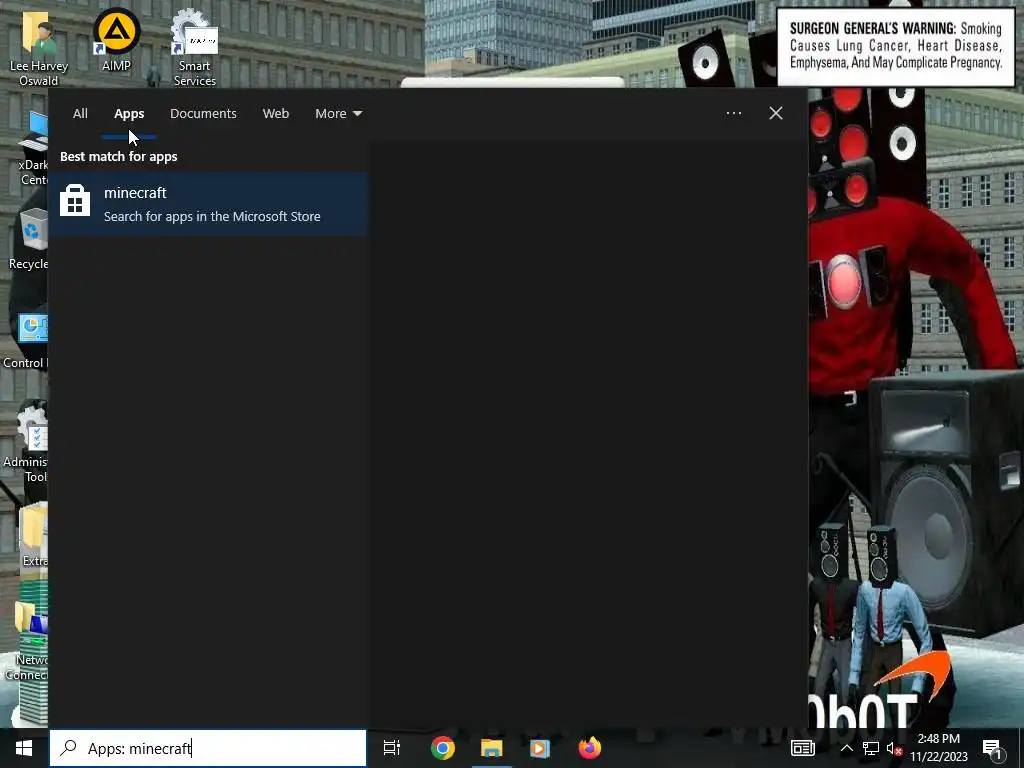Select the Network Connections desktop icon
Screen dimensions: 1024x768
click(x=26, y=640)
